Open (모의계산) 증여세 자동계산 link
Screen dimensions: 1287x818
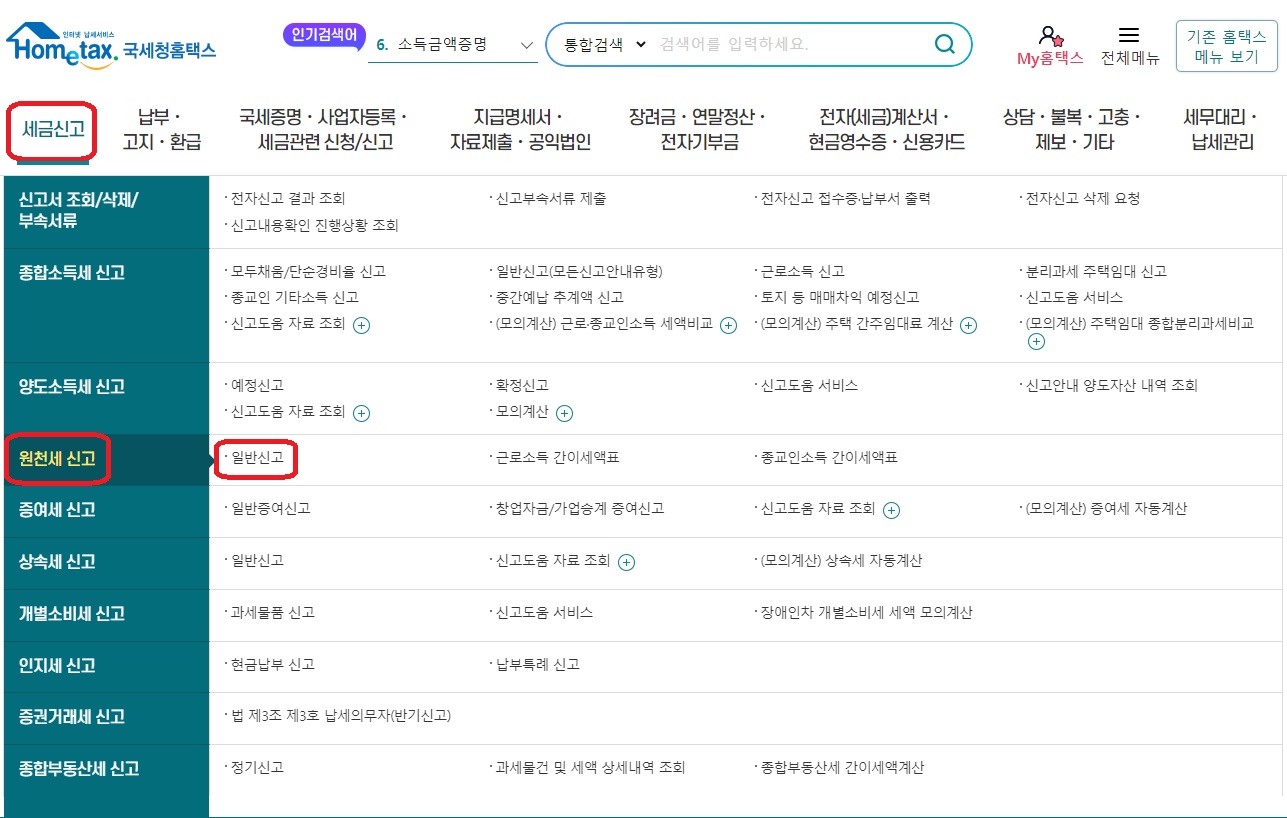(x=1107, y=509)
